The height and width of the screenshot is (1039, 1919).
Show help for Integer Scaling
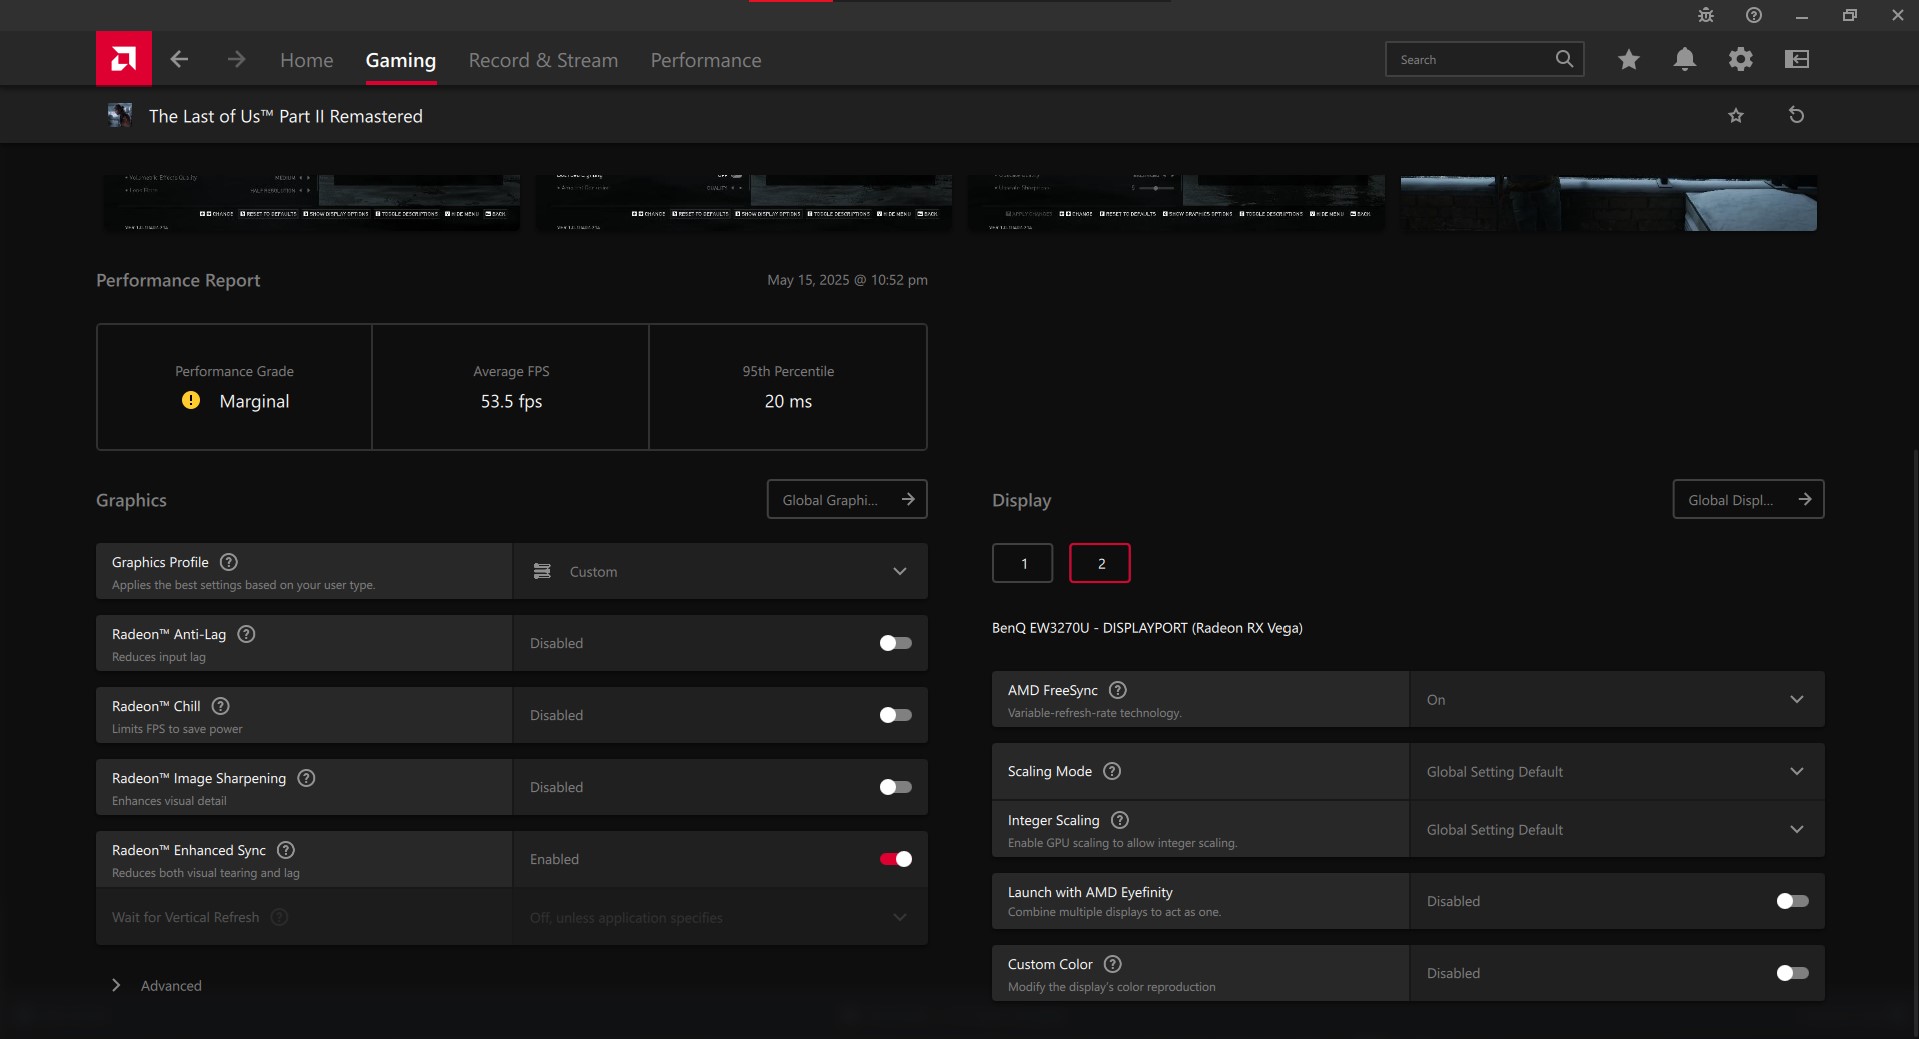click(1120, 820)
